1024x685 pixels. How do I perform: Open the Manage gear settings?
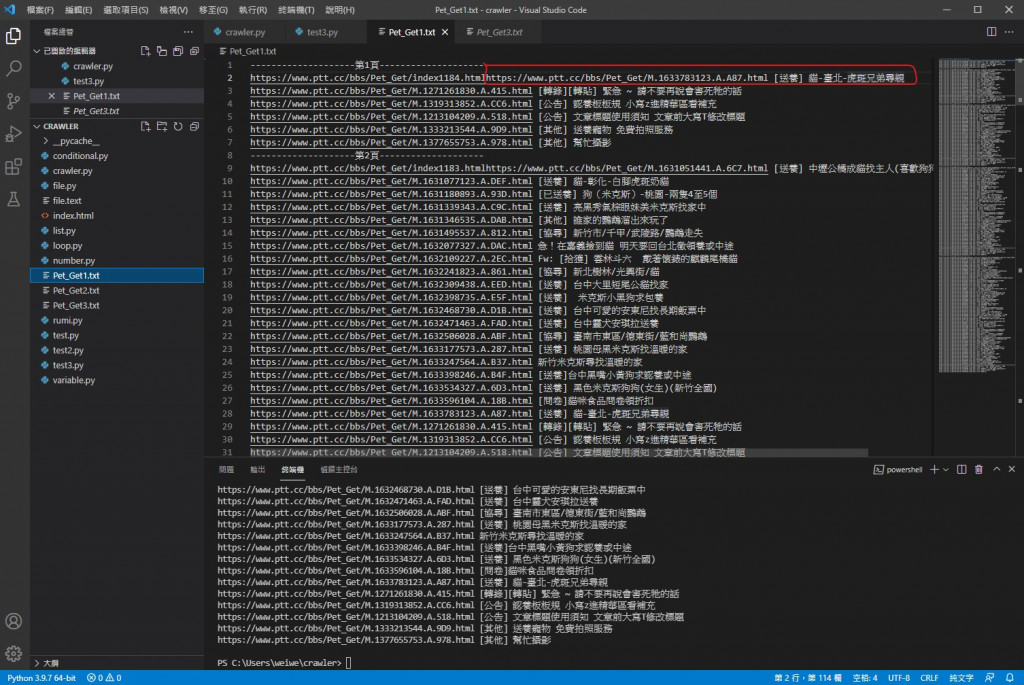[x=14, y=653]
